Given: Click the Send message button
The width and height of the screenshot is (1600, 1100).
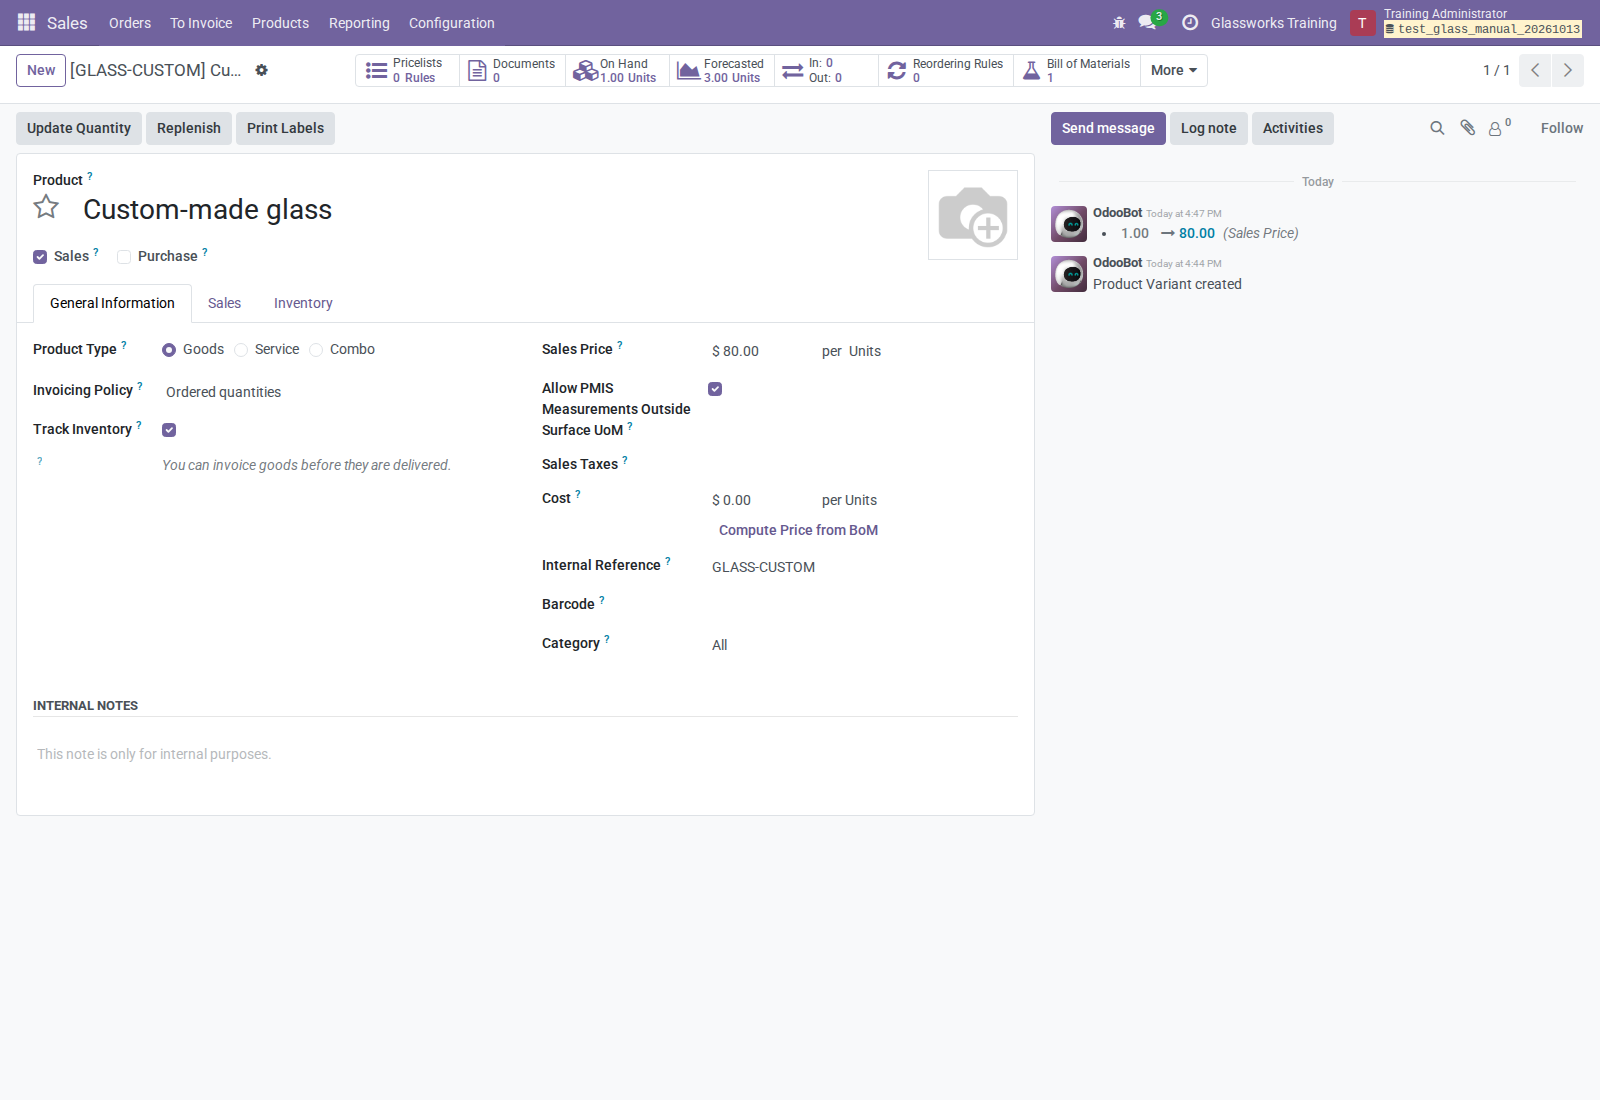Looking at the screenshot, I should [x=1108, y=128].
